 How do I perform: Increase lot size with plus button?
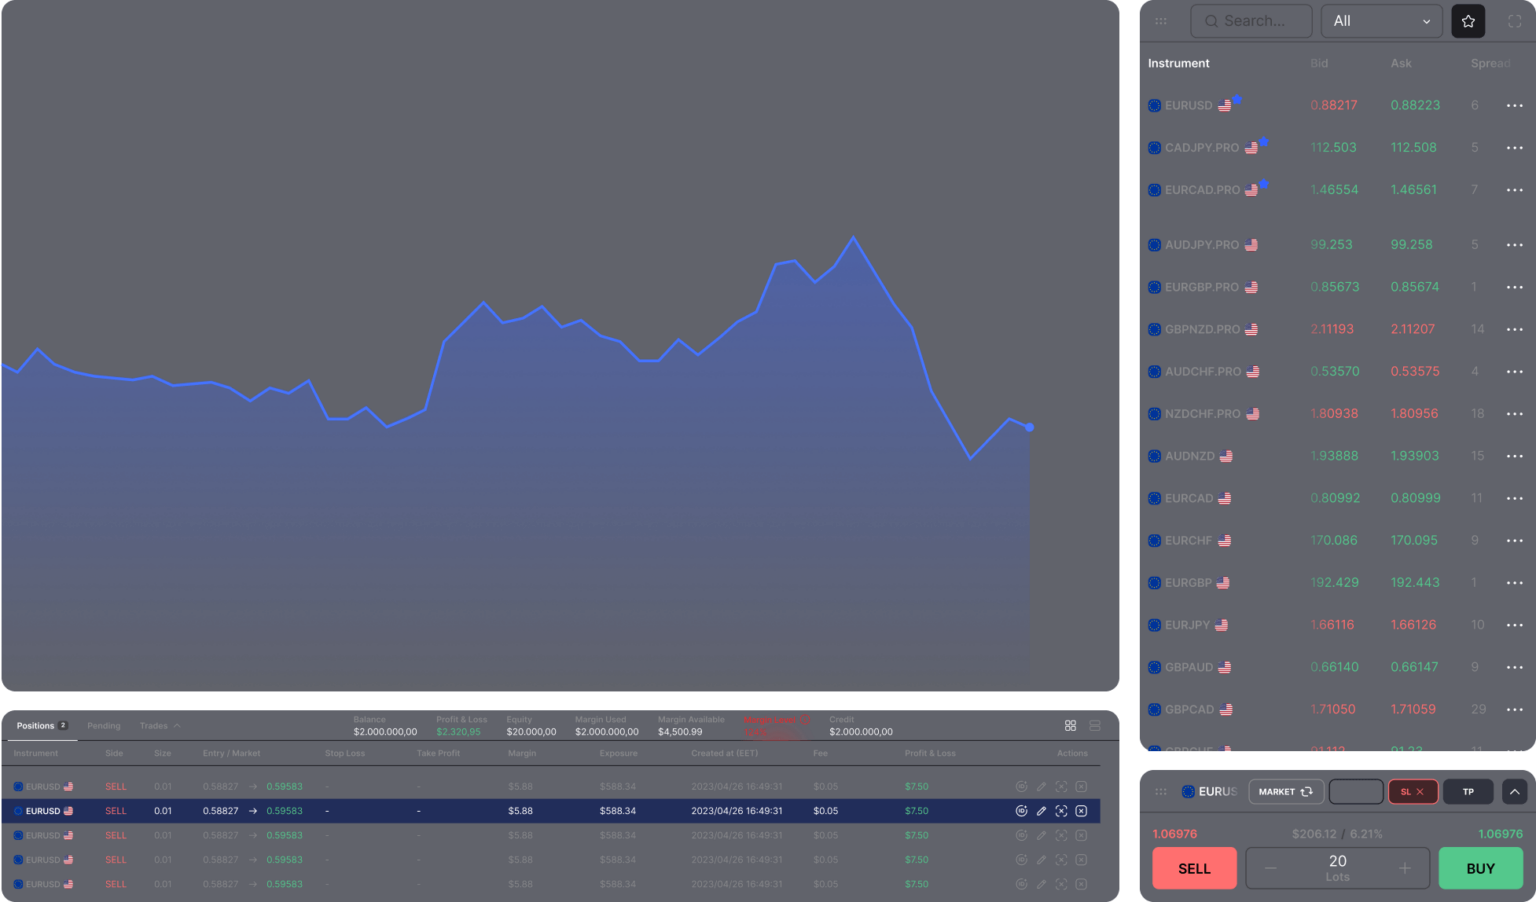coord(1404,868)
